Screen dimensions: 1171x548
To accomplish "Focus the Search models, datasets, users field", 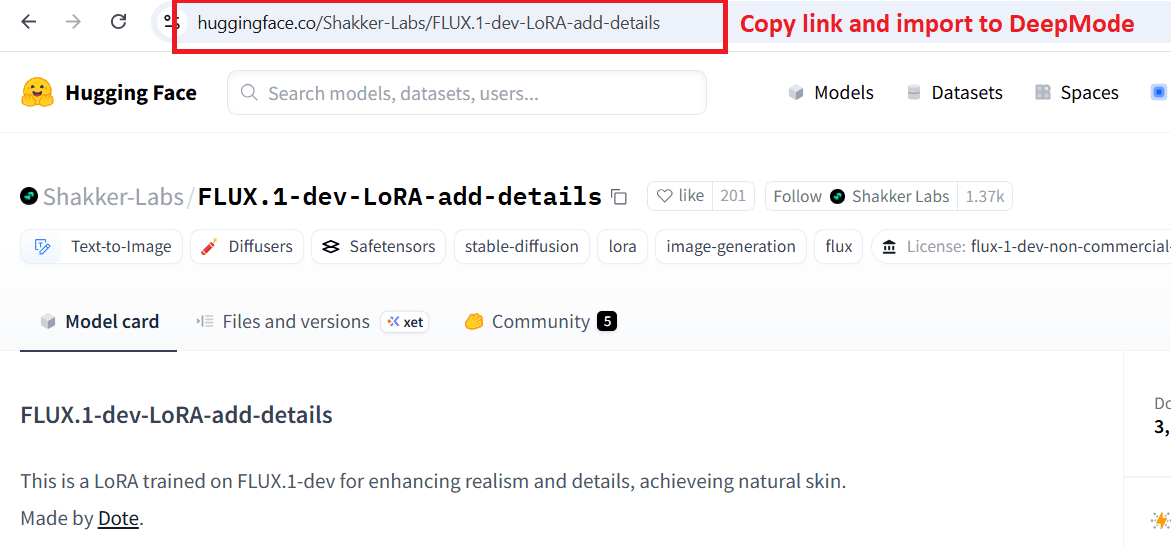I will tap(467, 93).
